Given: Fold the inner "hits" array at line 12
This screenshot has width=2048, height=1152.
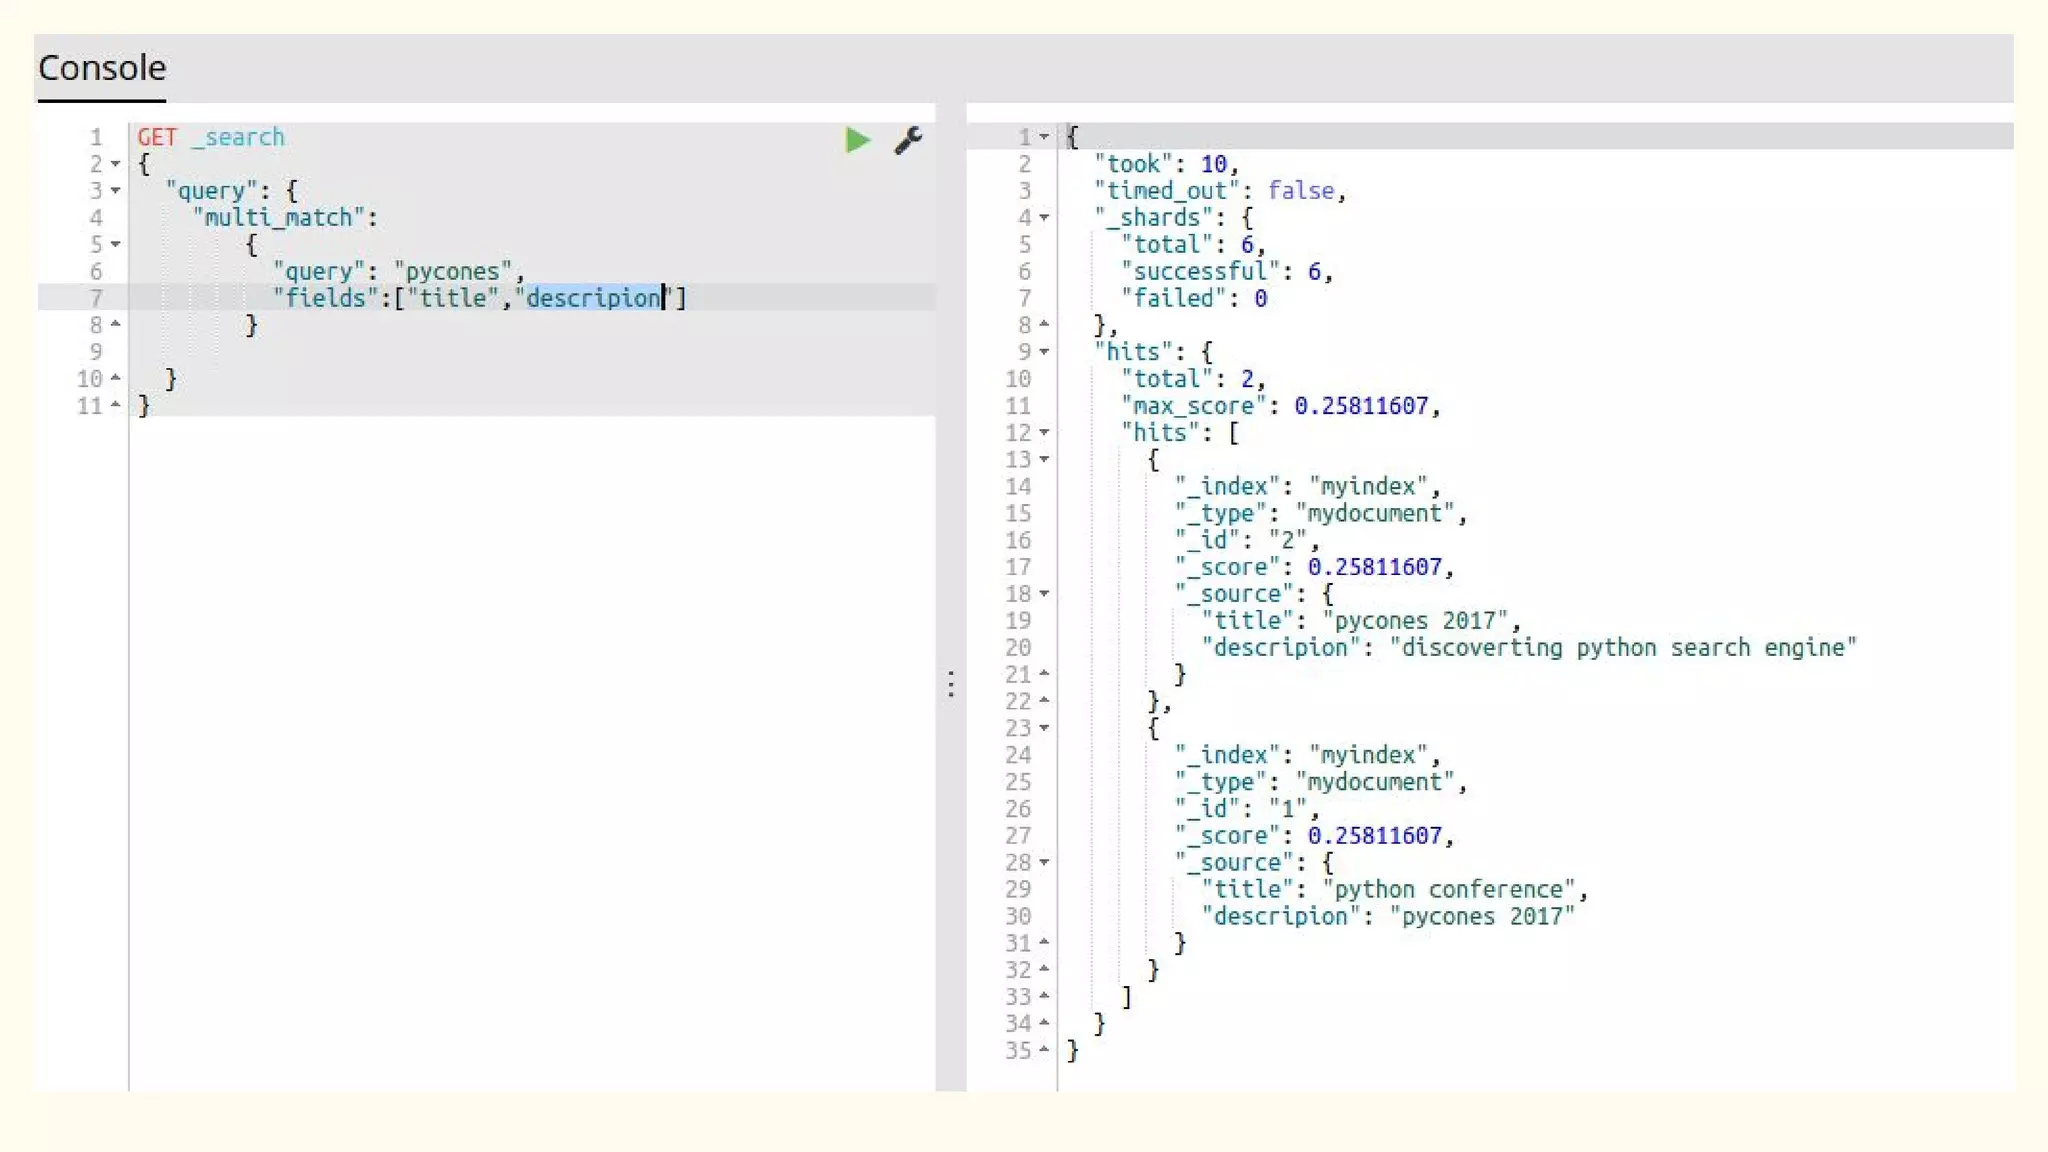Looking at the screenshot, I should 1044,433.
